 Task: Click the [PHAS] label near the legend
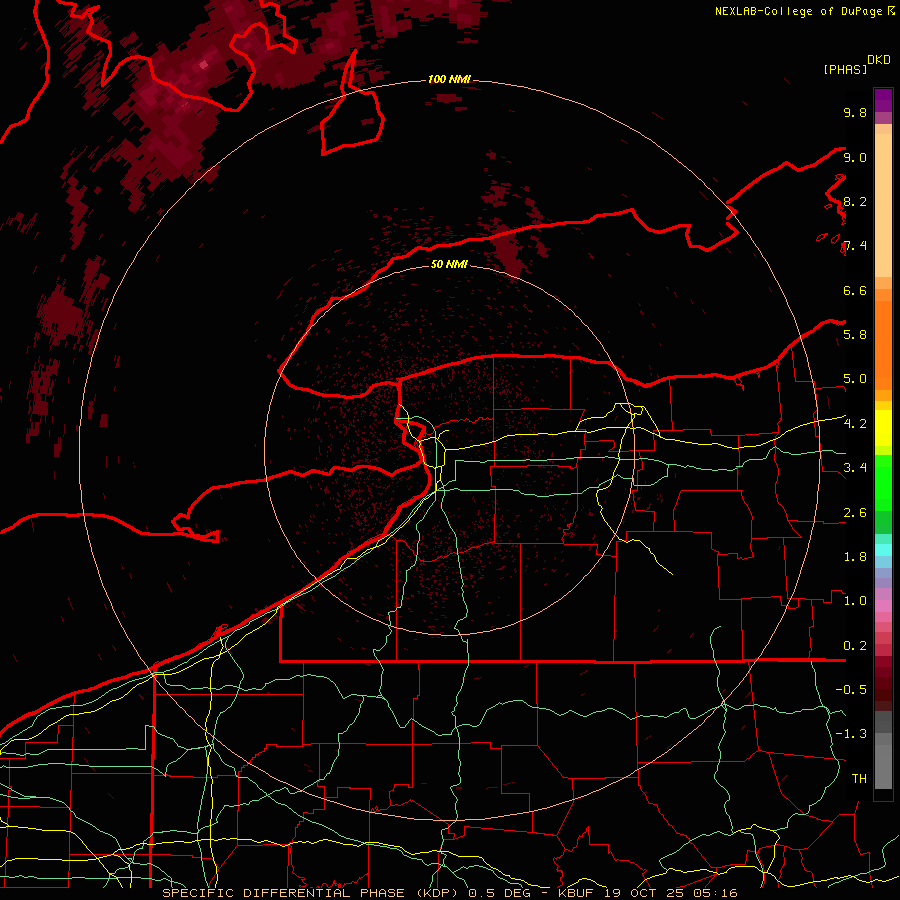844,69
